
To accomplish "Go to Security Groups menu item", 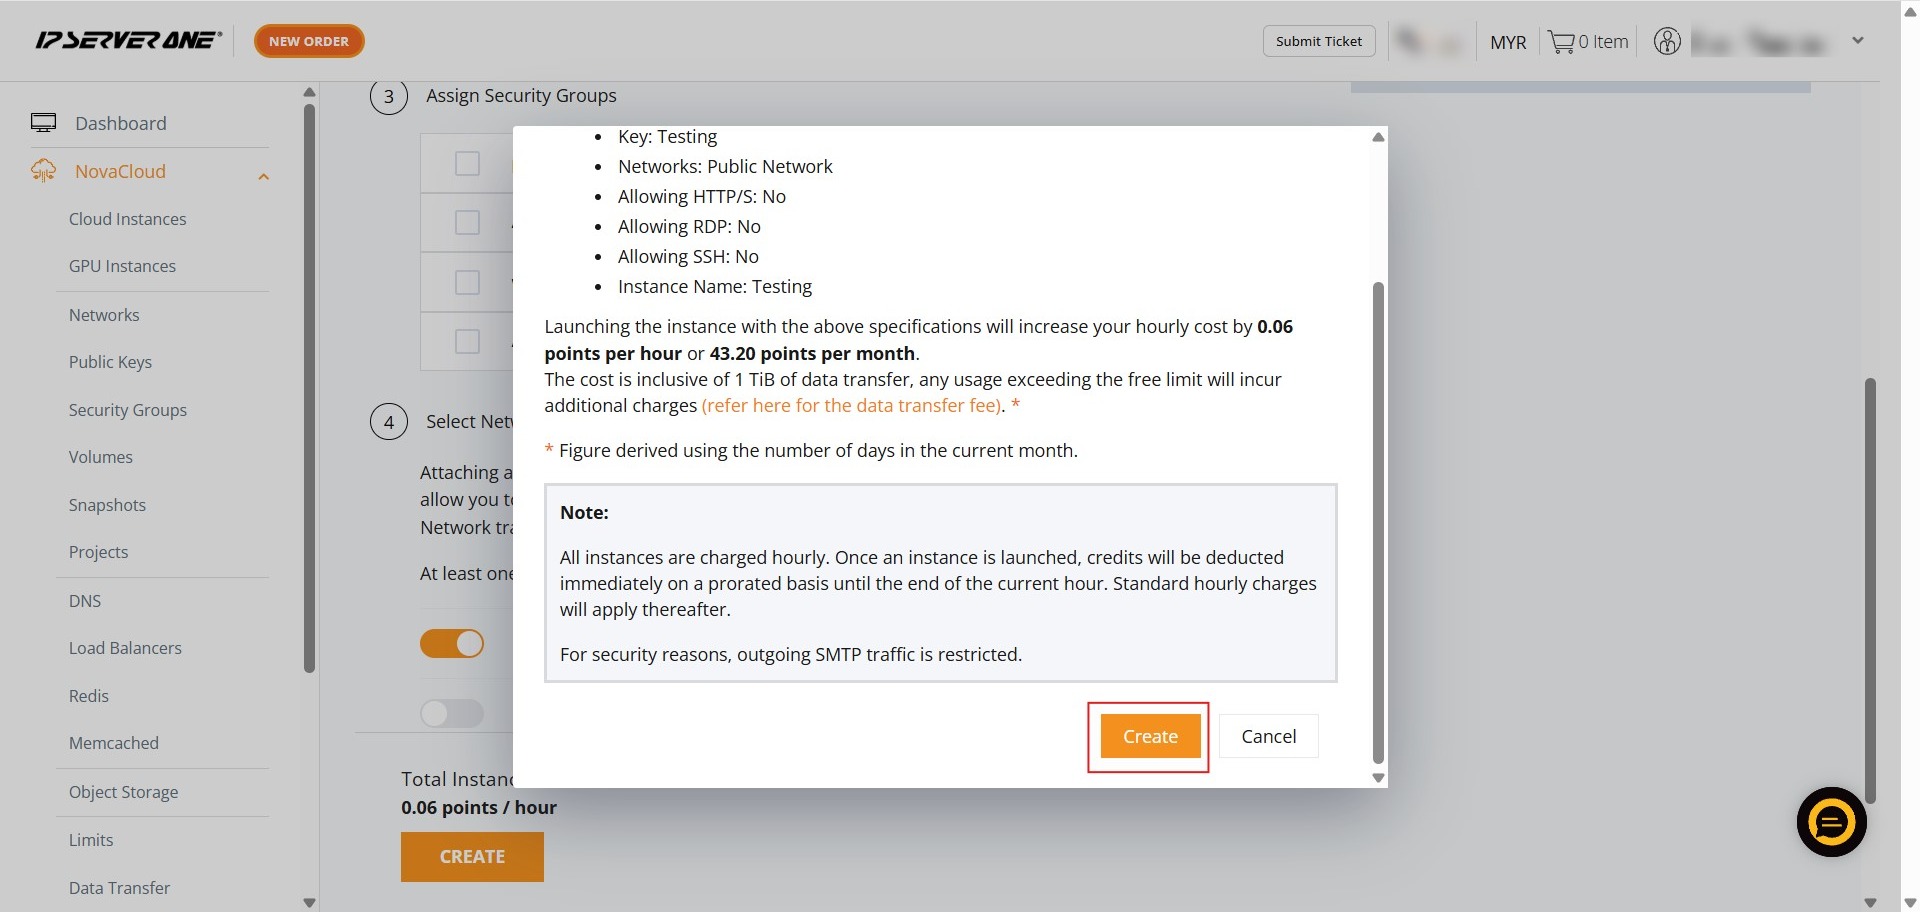I will click(x=127, y=410).
